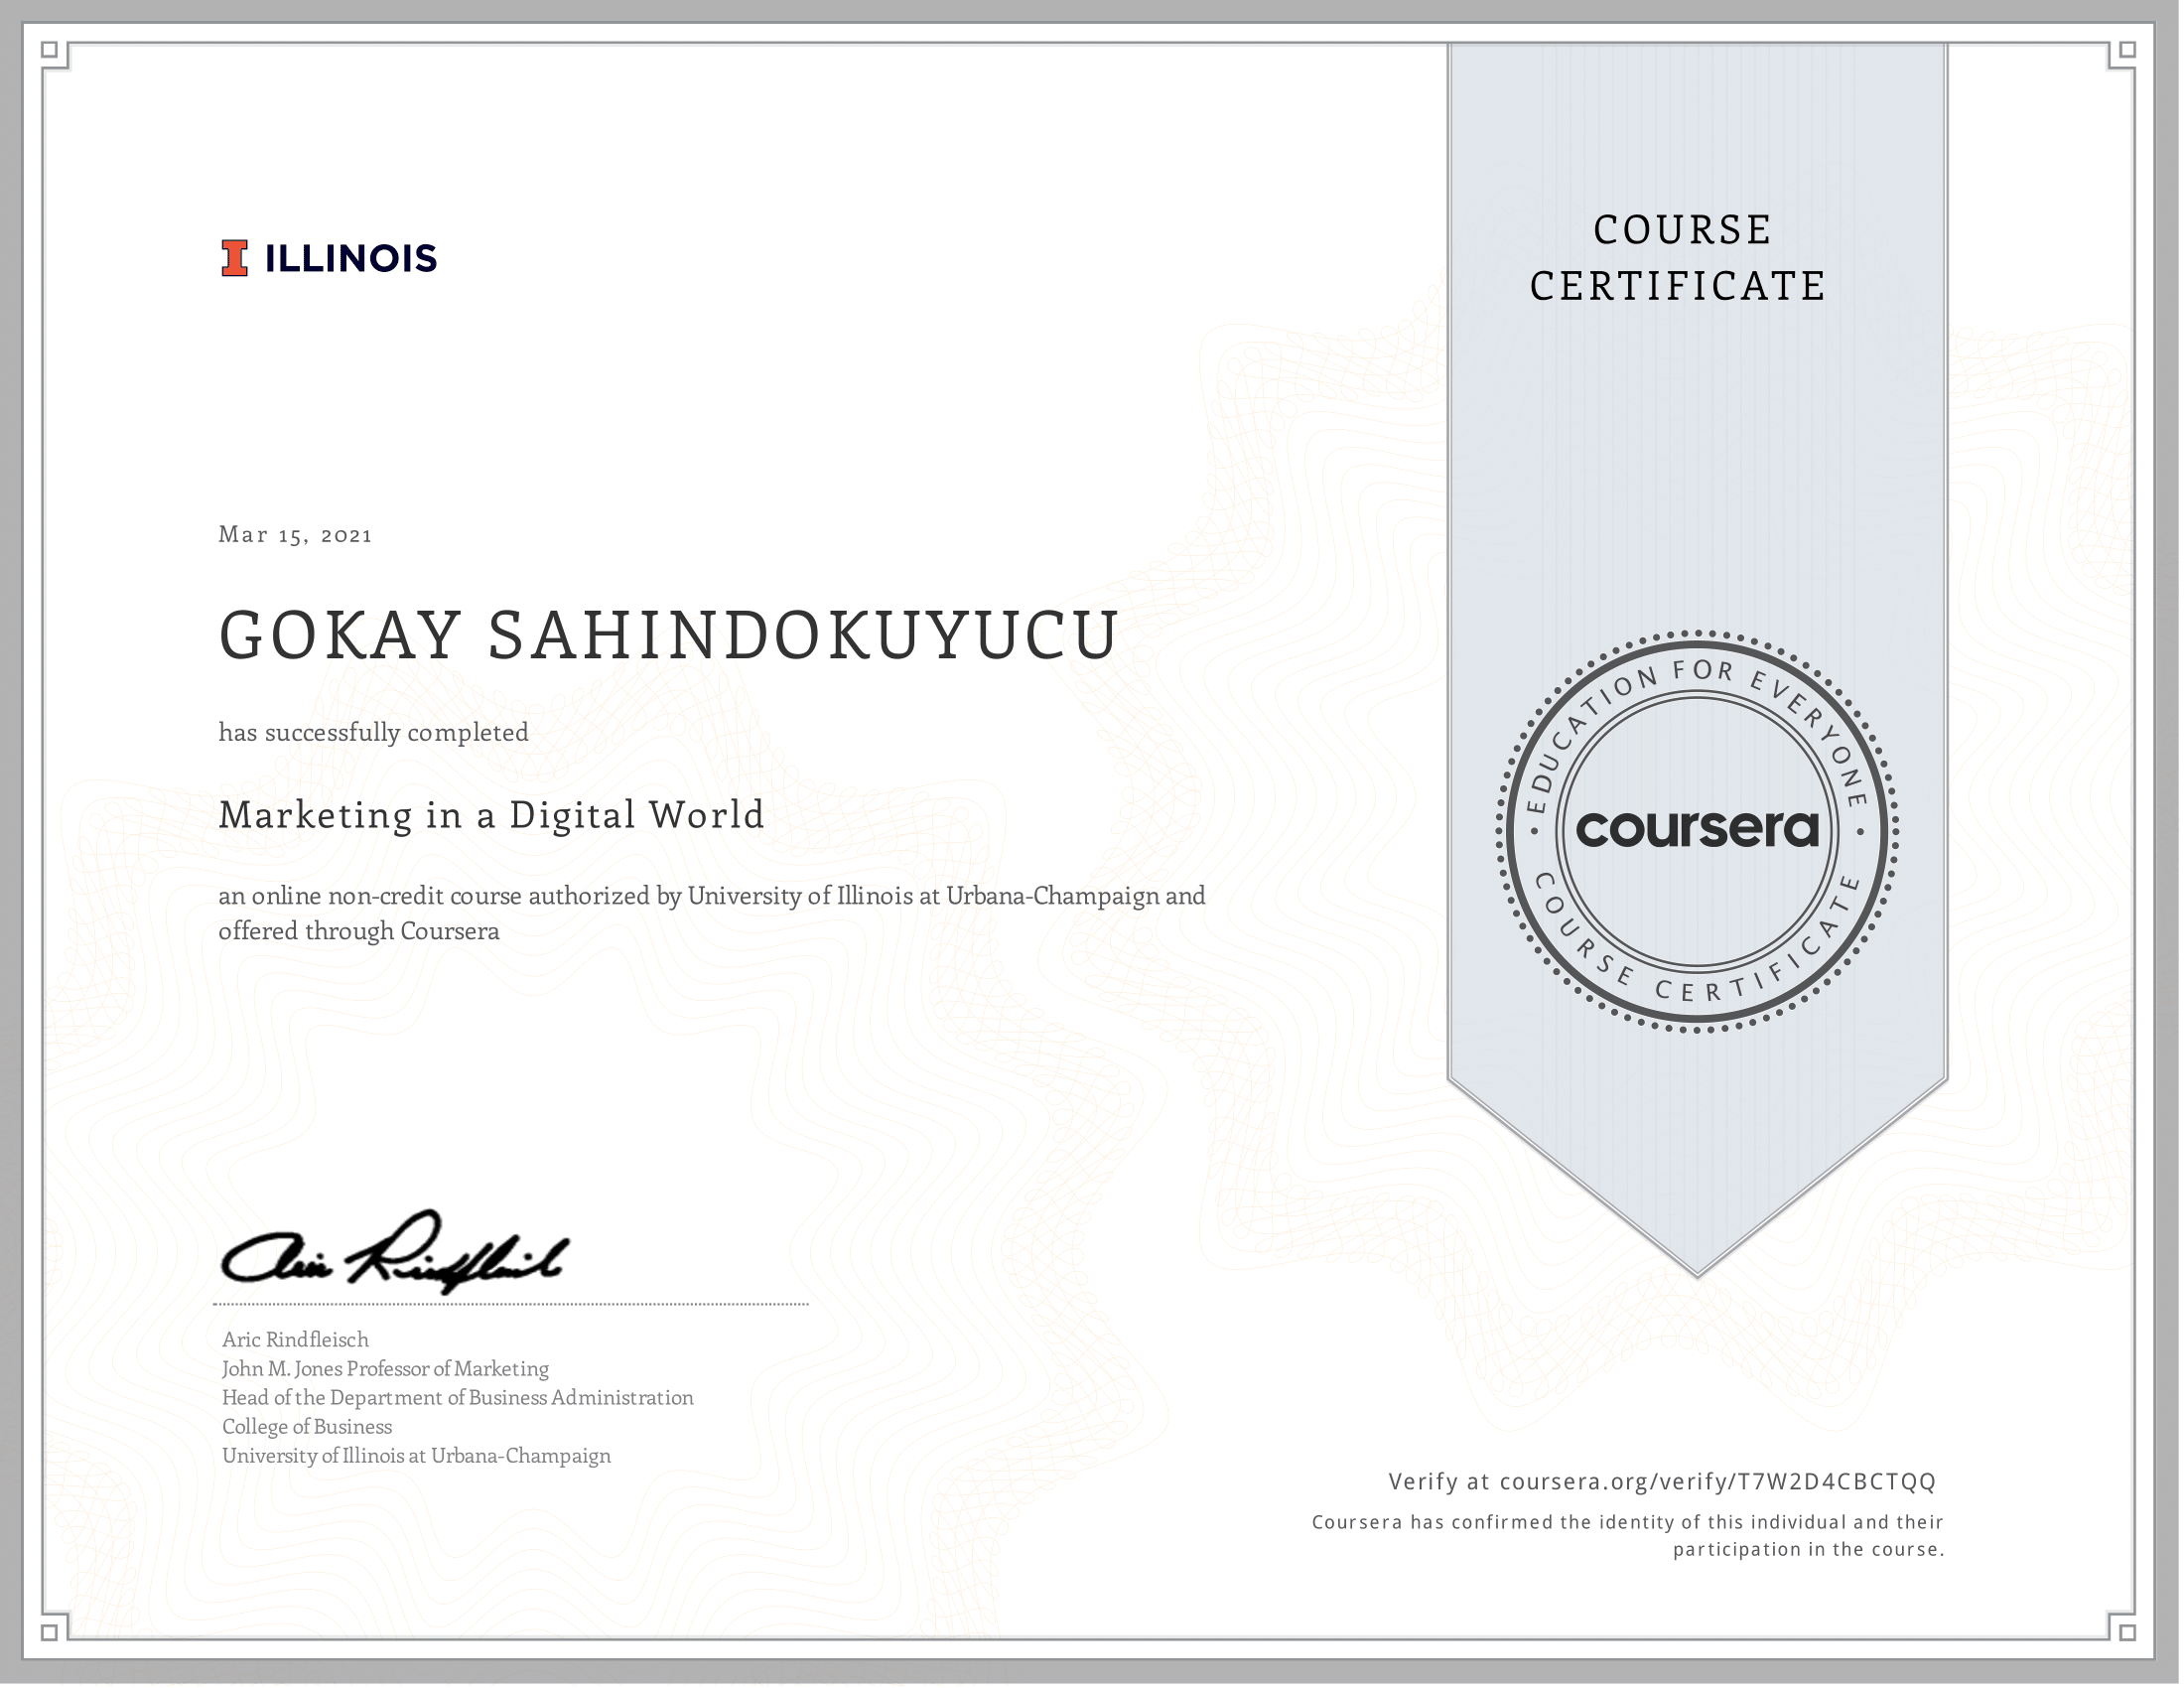Click the Aric Rindfleisch signature
This screenshot has height=1688, width=2184.
(x=395, y=1256)
